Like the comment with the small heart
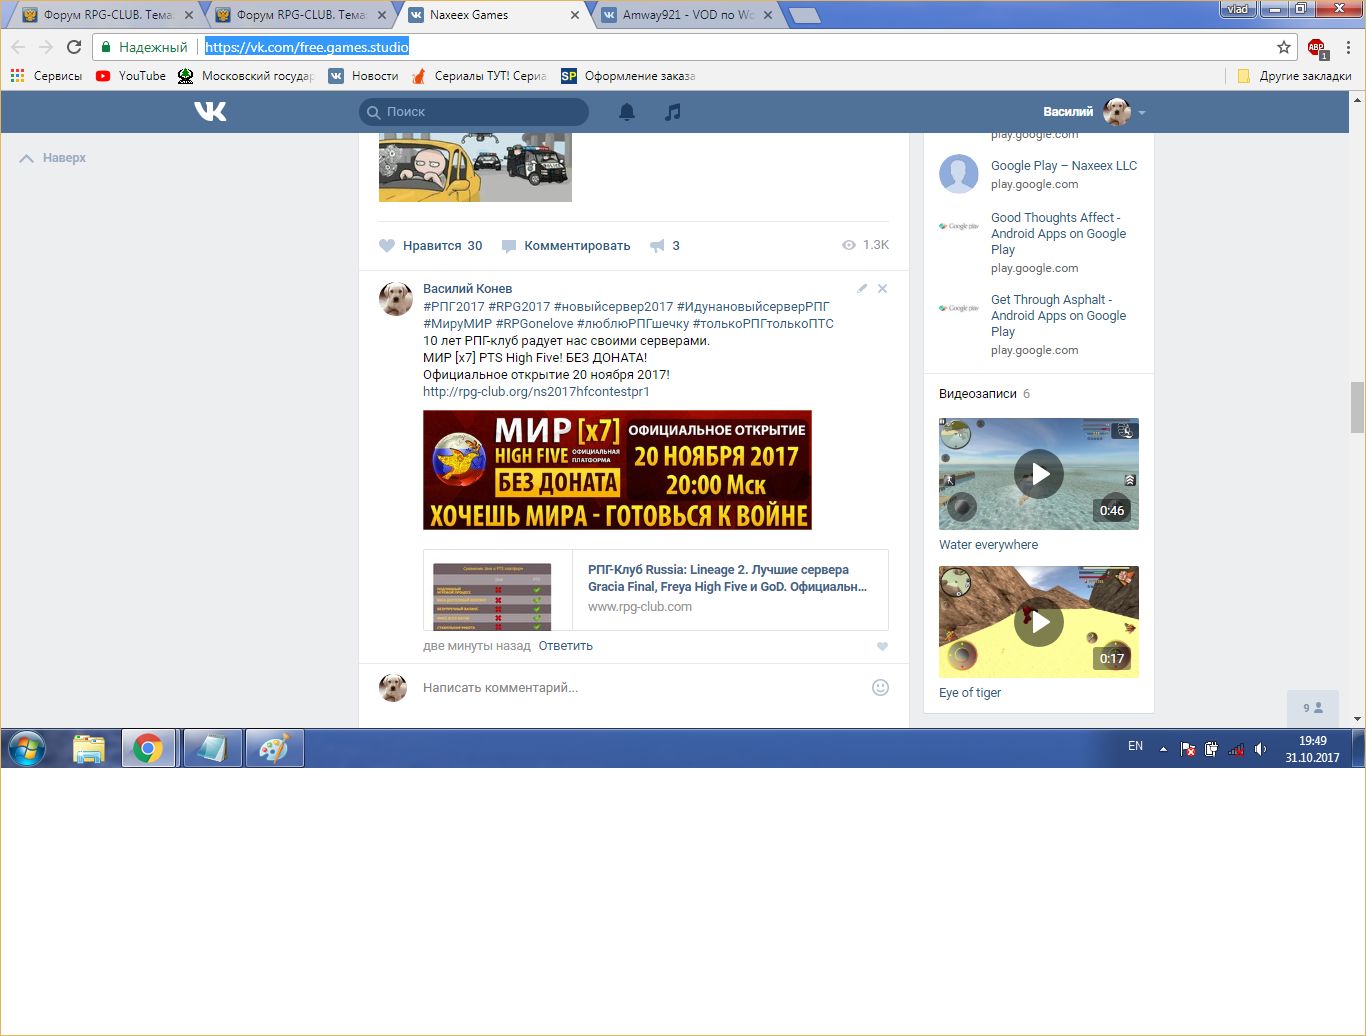 [882, 646]
